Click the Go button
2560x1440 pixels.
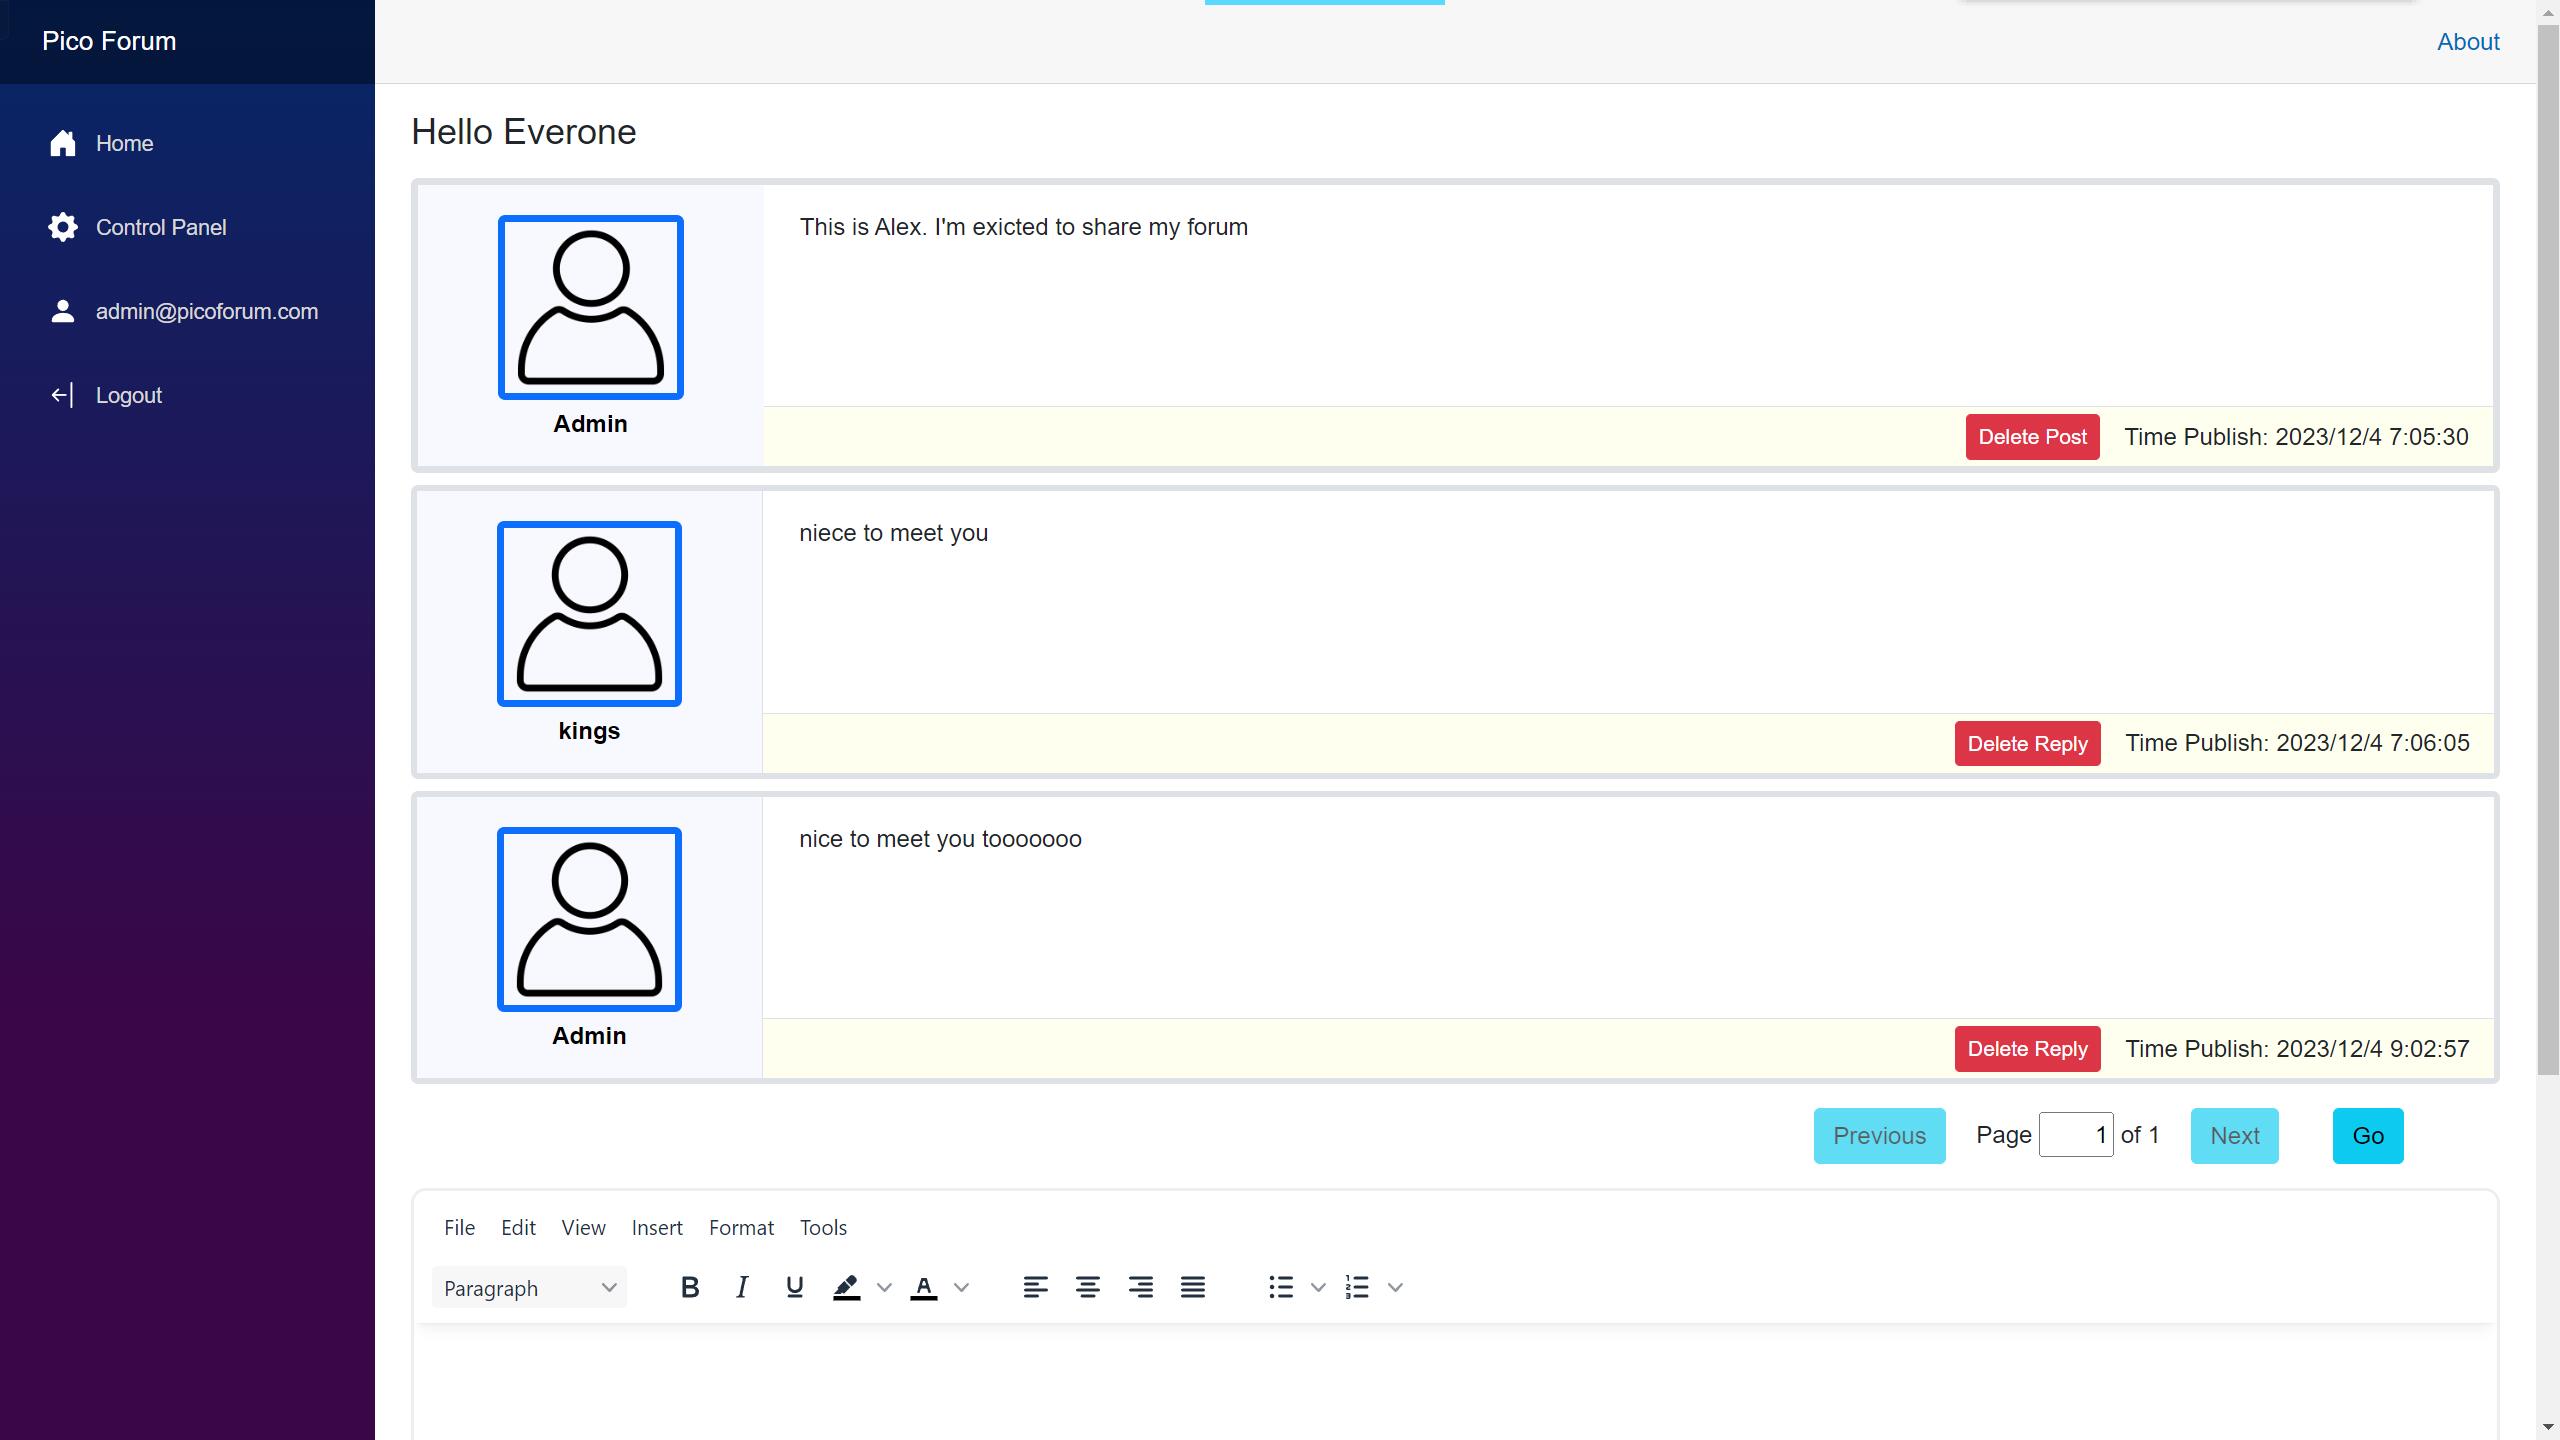[x=2368, y=1136]
